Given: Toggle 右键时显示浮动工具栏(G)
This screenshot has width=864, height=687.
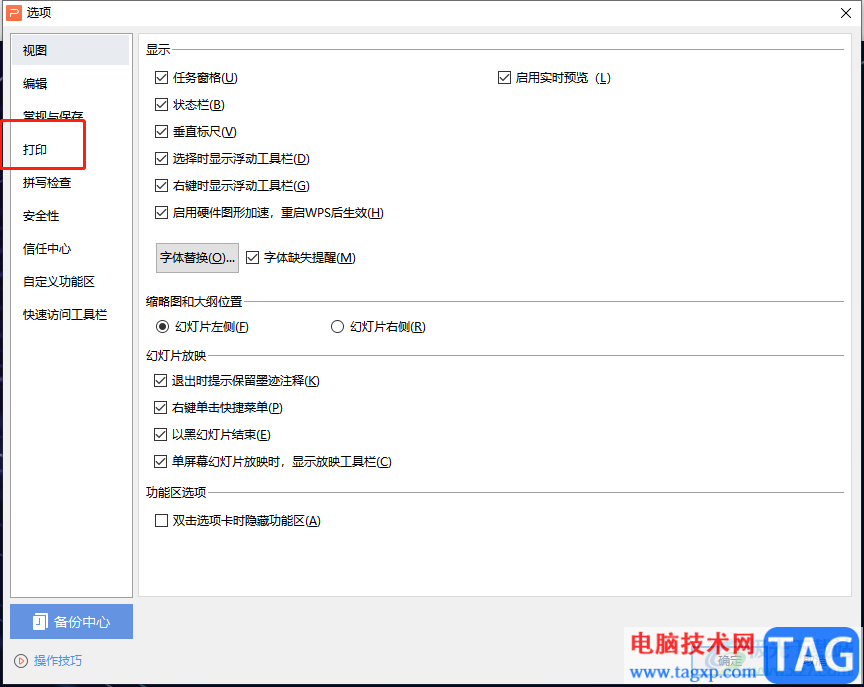Looking at the screenshot, I should (161, 186).
